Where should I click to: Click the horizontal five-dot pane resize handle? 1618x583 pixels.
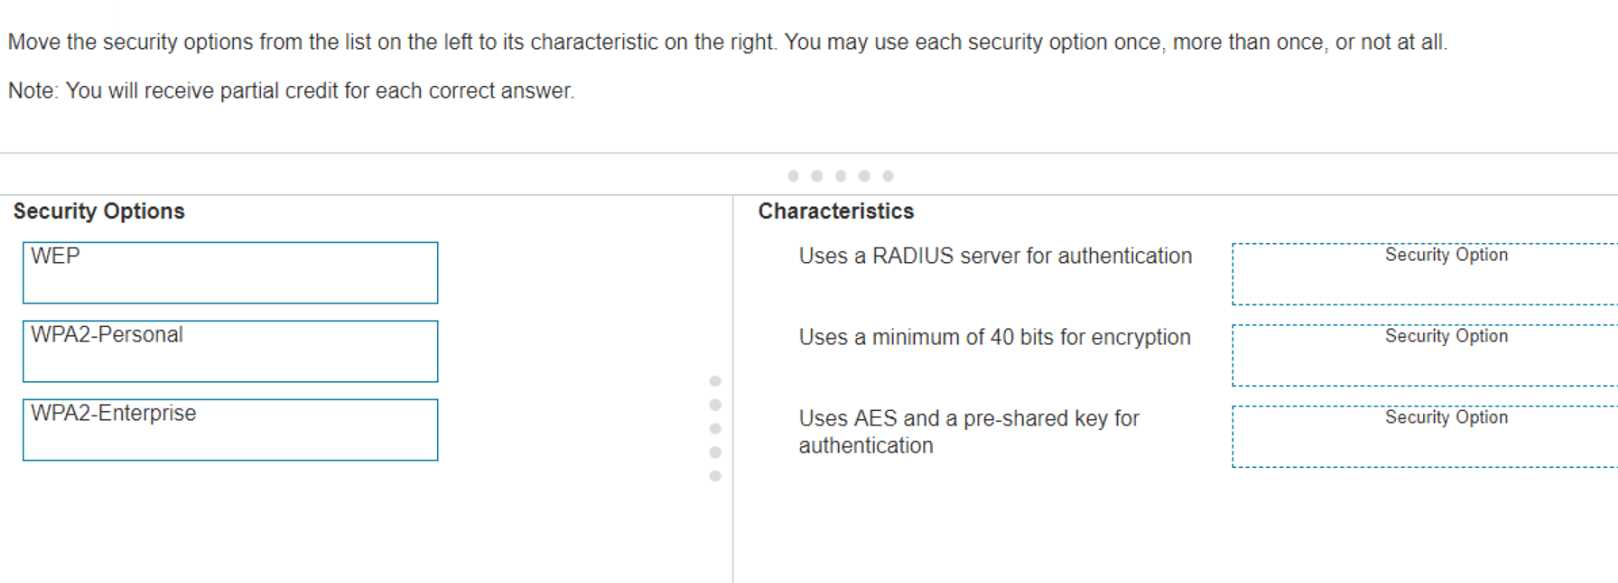pos(840,176)
